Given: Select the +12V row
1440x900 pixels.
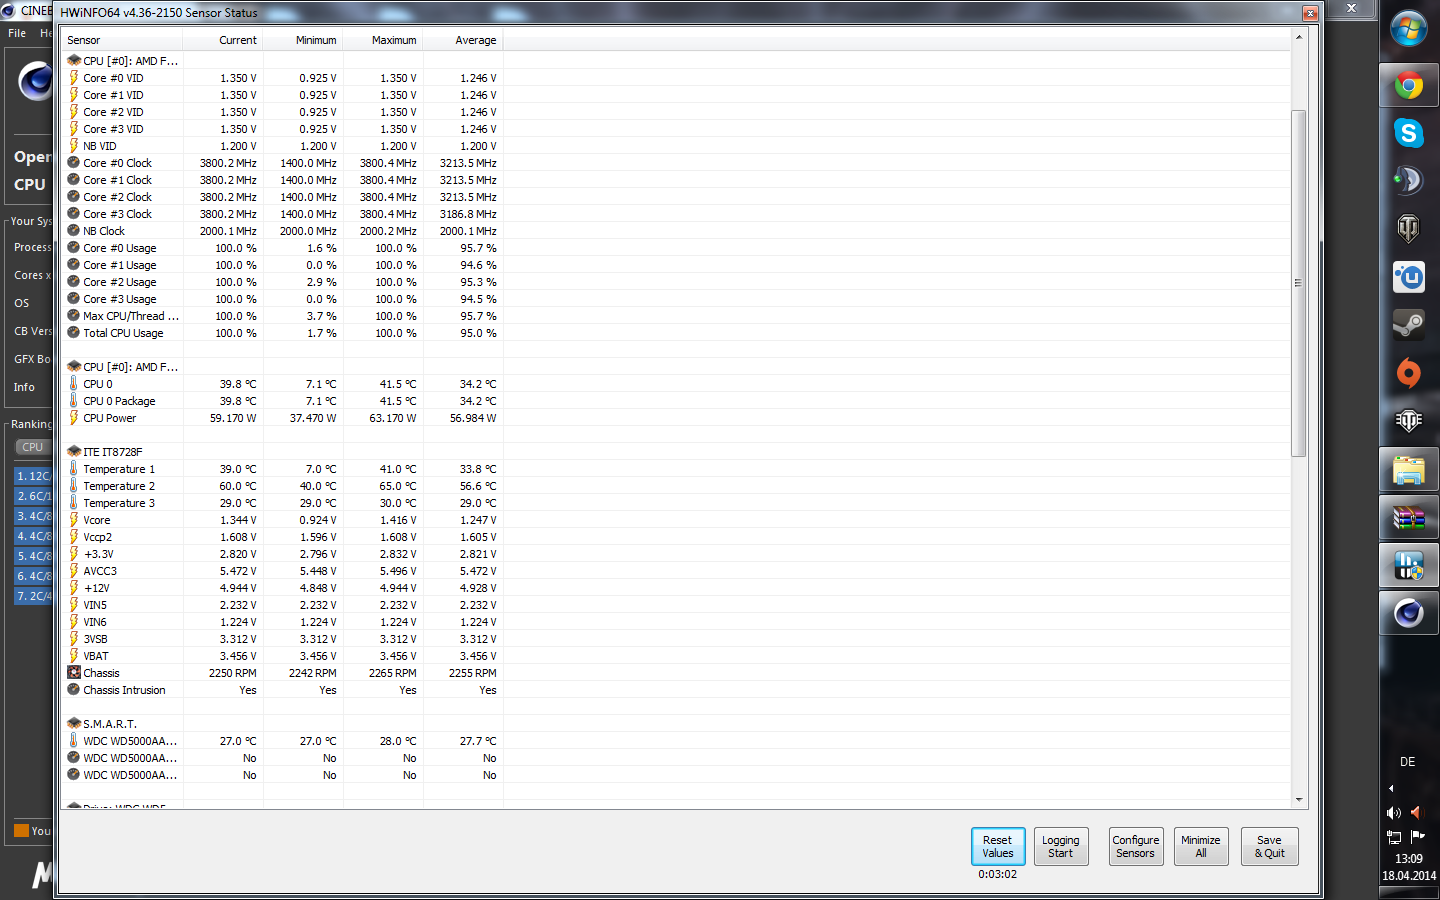Looking at the screenshot, I should (282, 588).
